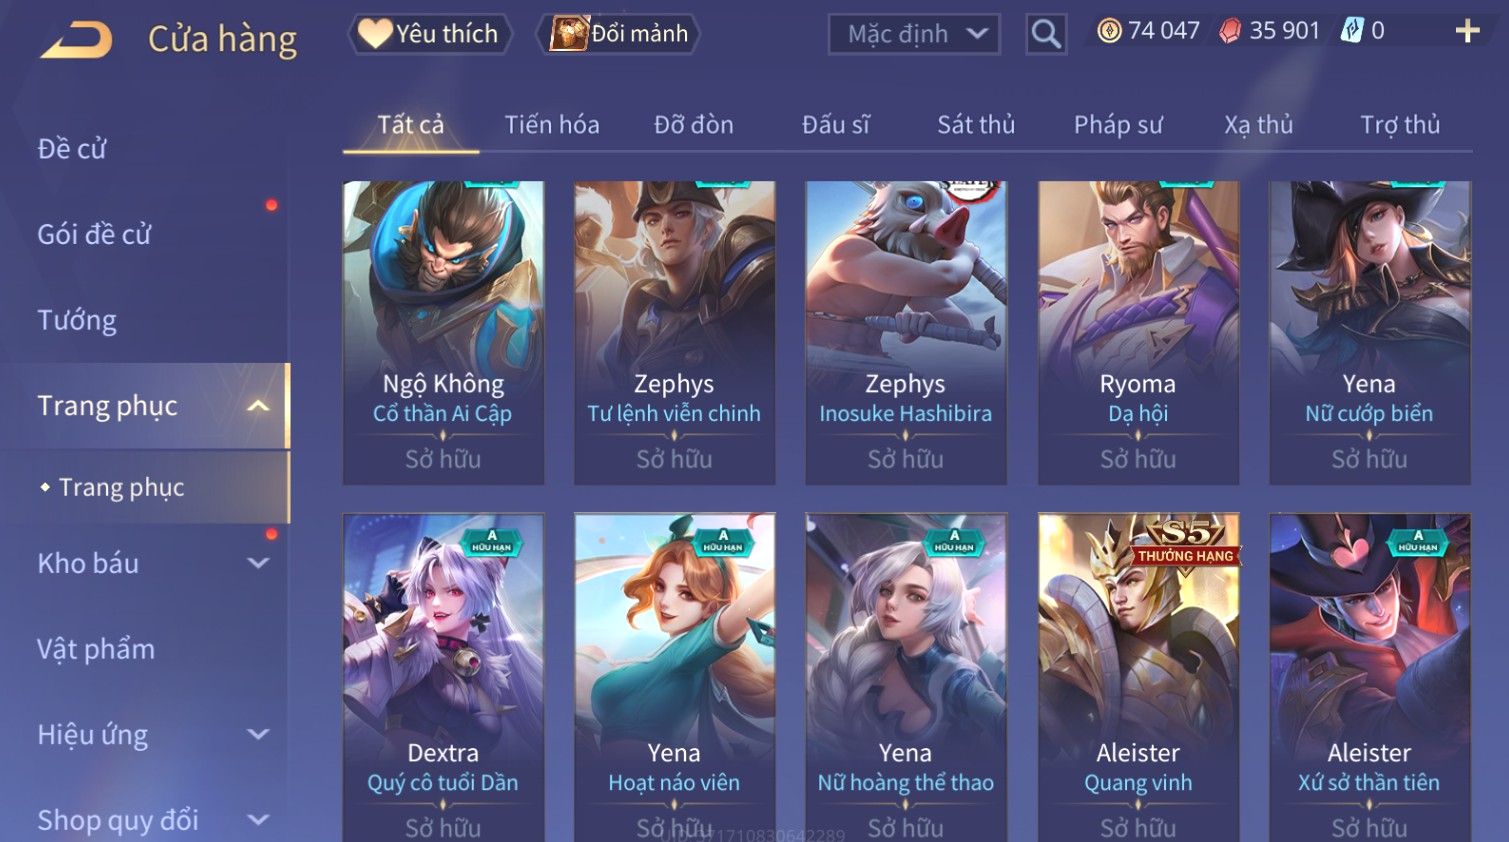The height and width of the screenshot is (842, 1509).
Task: Expand the Kho báu sidebar section
Action: point(258,563)
